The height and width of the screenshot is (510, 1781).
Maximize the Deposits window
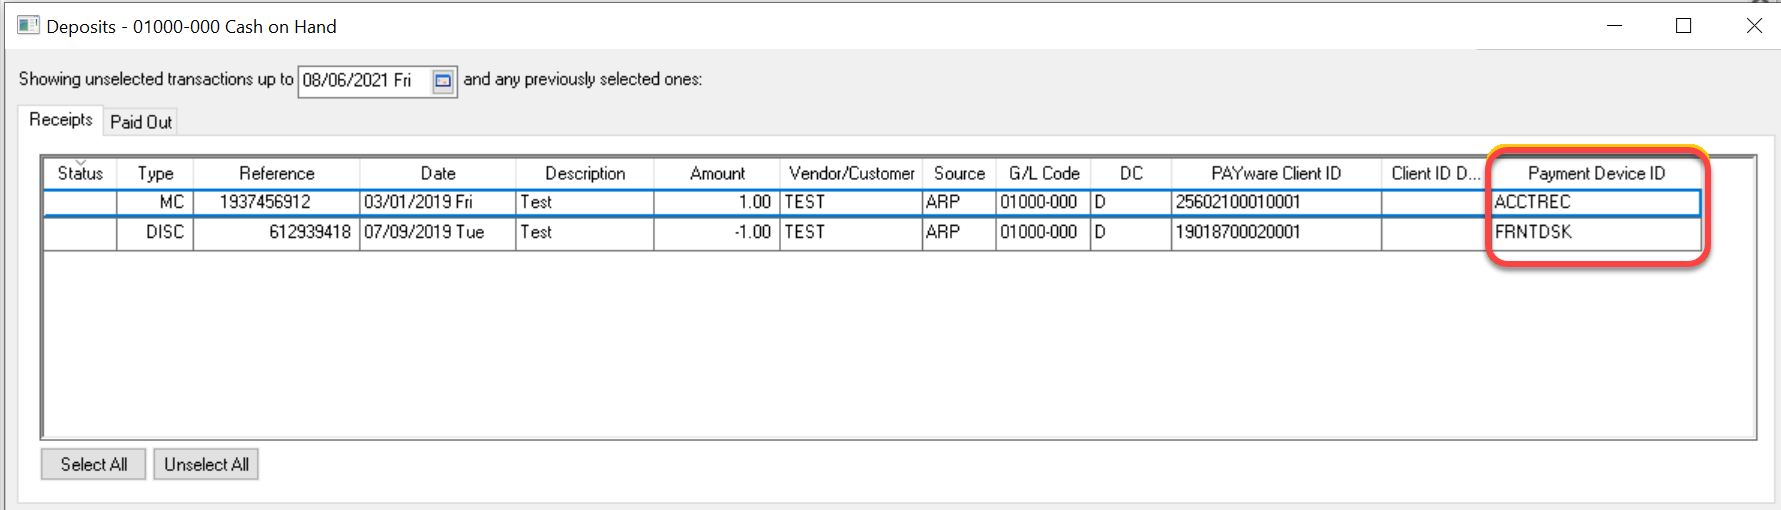[1683, 26]
